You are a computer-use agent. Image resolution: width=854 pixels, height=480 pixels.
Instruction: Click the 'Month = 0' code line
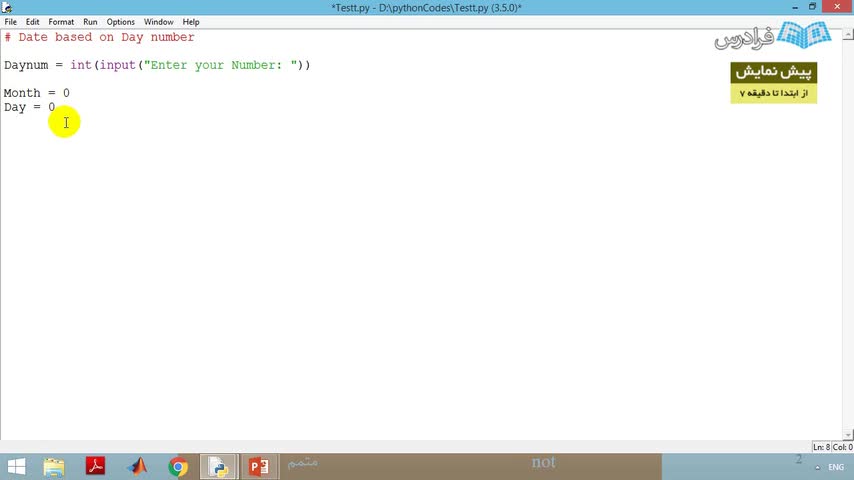click(36, 93)
